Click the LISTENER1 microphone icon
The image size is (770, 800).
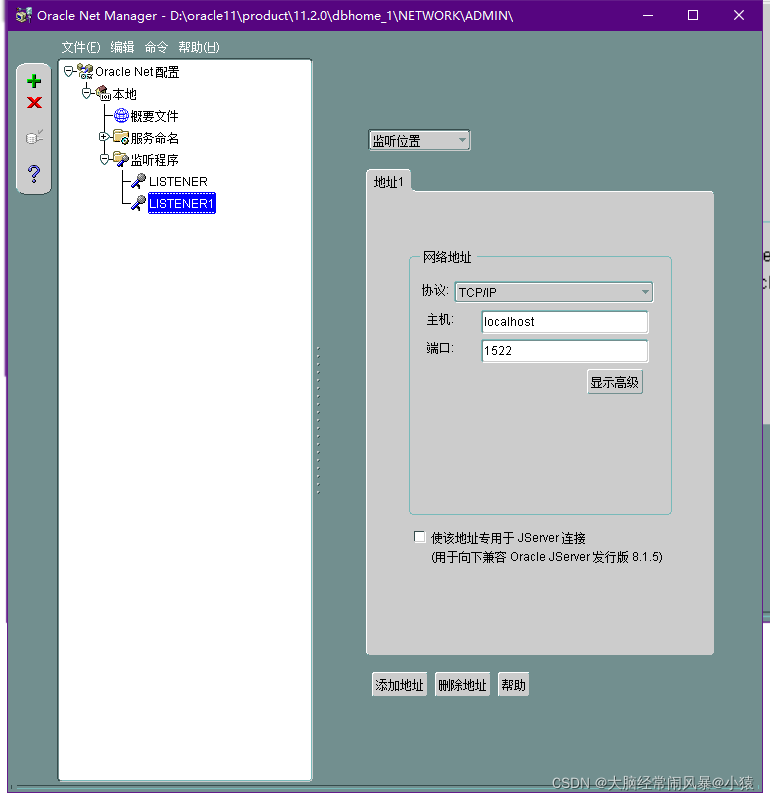click(x=138, y=203)
